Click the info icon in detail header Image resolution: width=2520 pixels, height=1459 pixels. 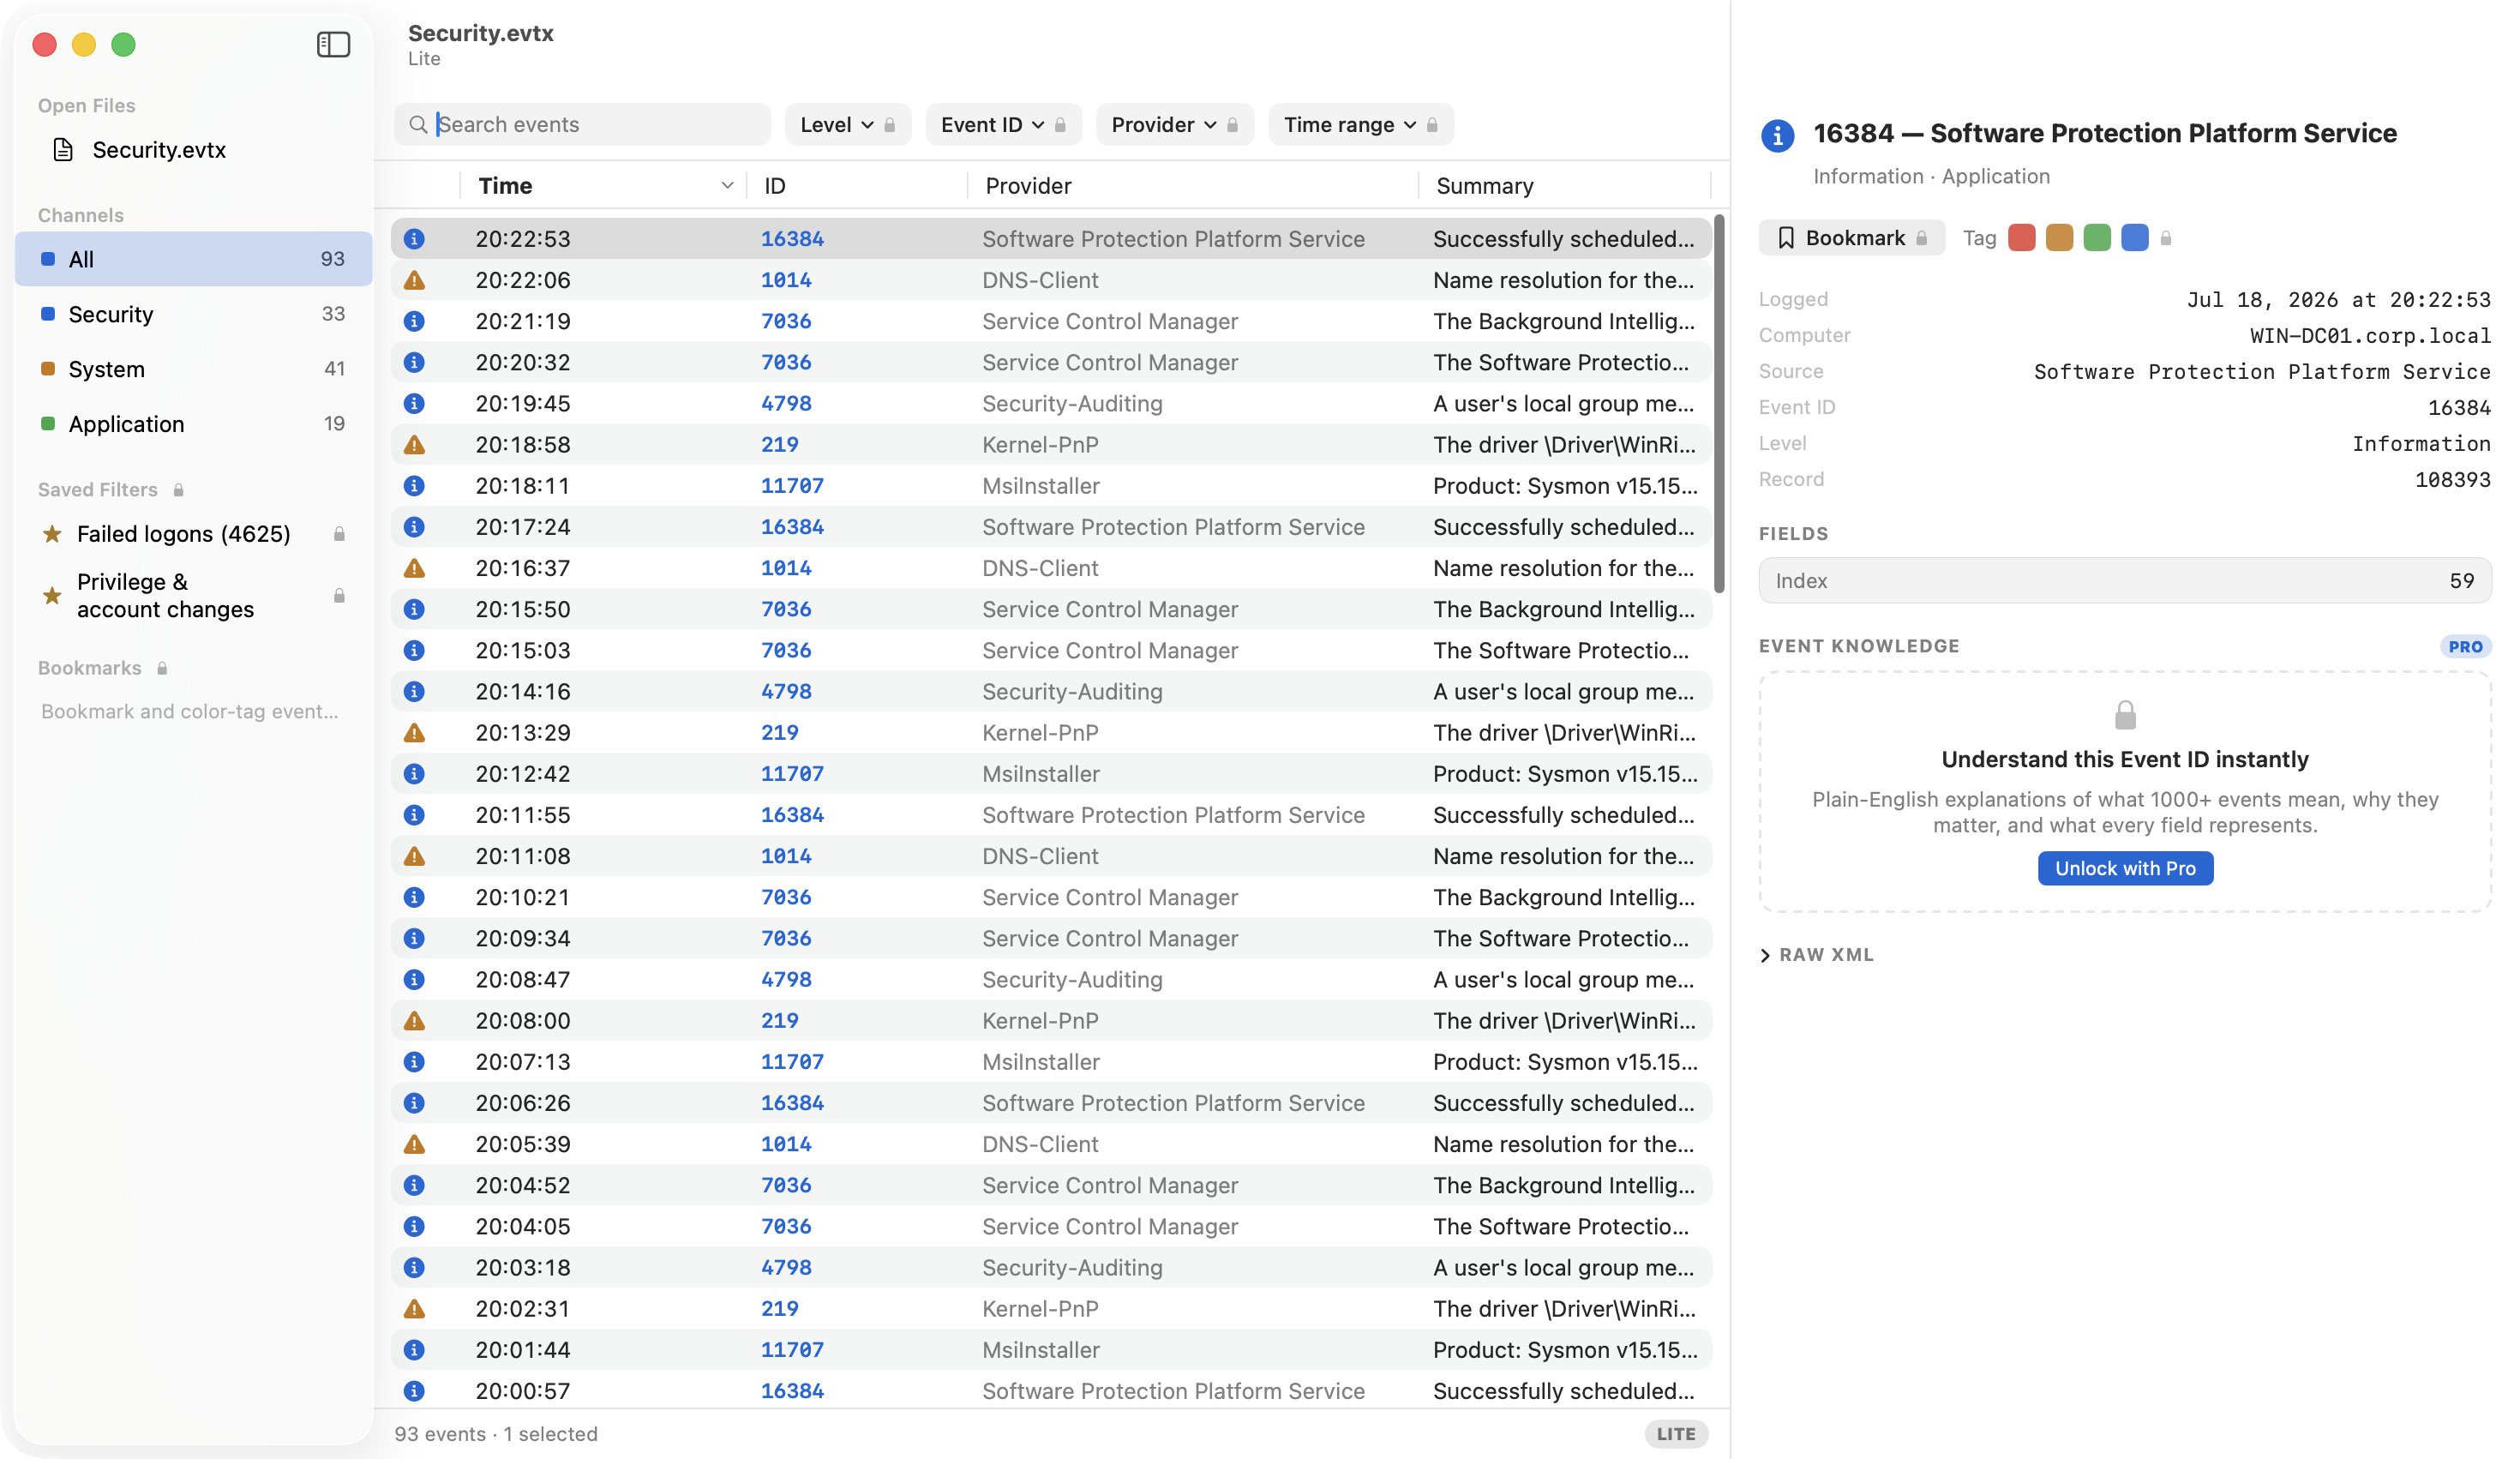point(1777,135)
